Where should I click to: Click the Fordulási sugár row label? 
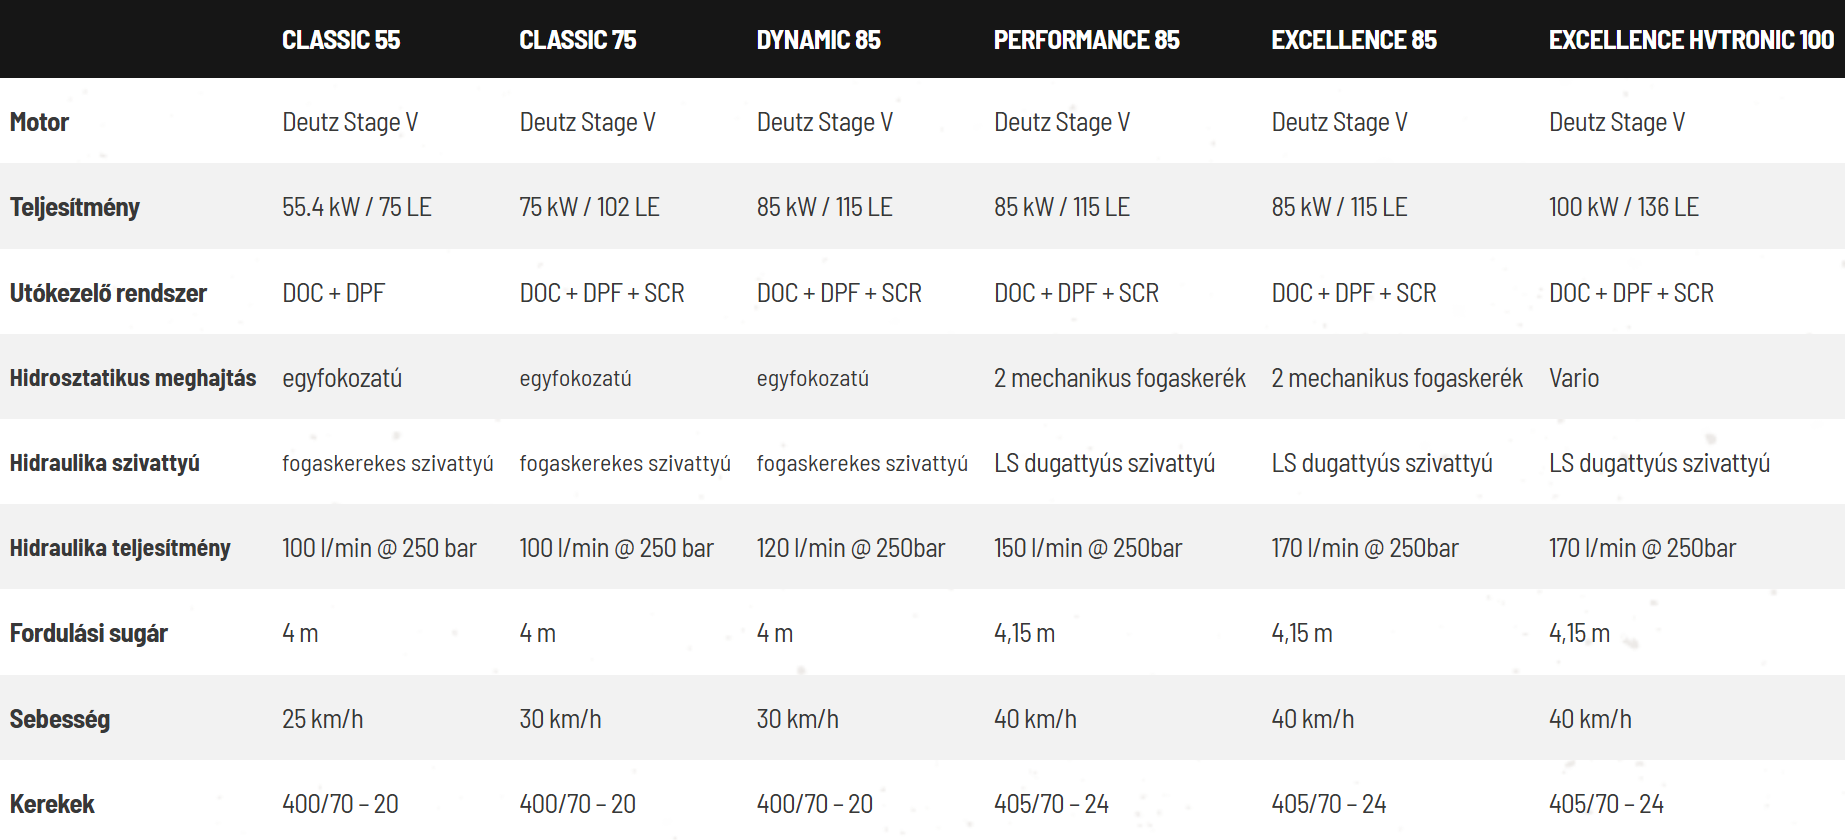(89, 634)
